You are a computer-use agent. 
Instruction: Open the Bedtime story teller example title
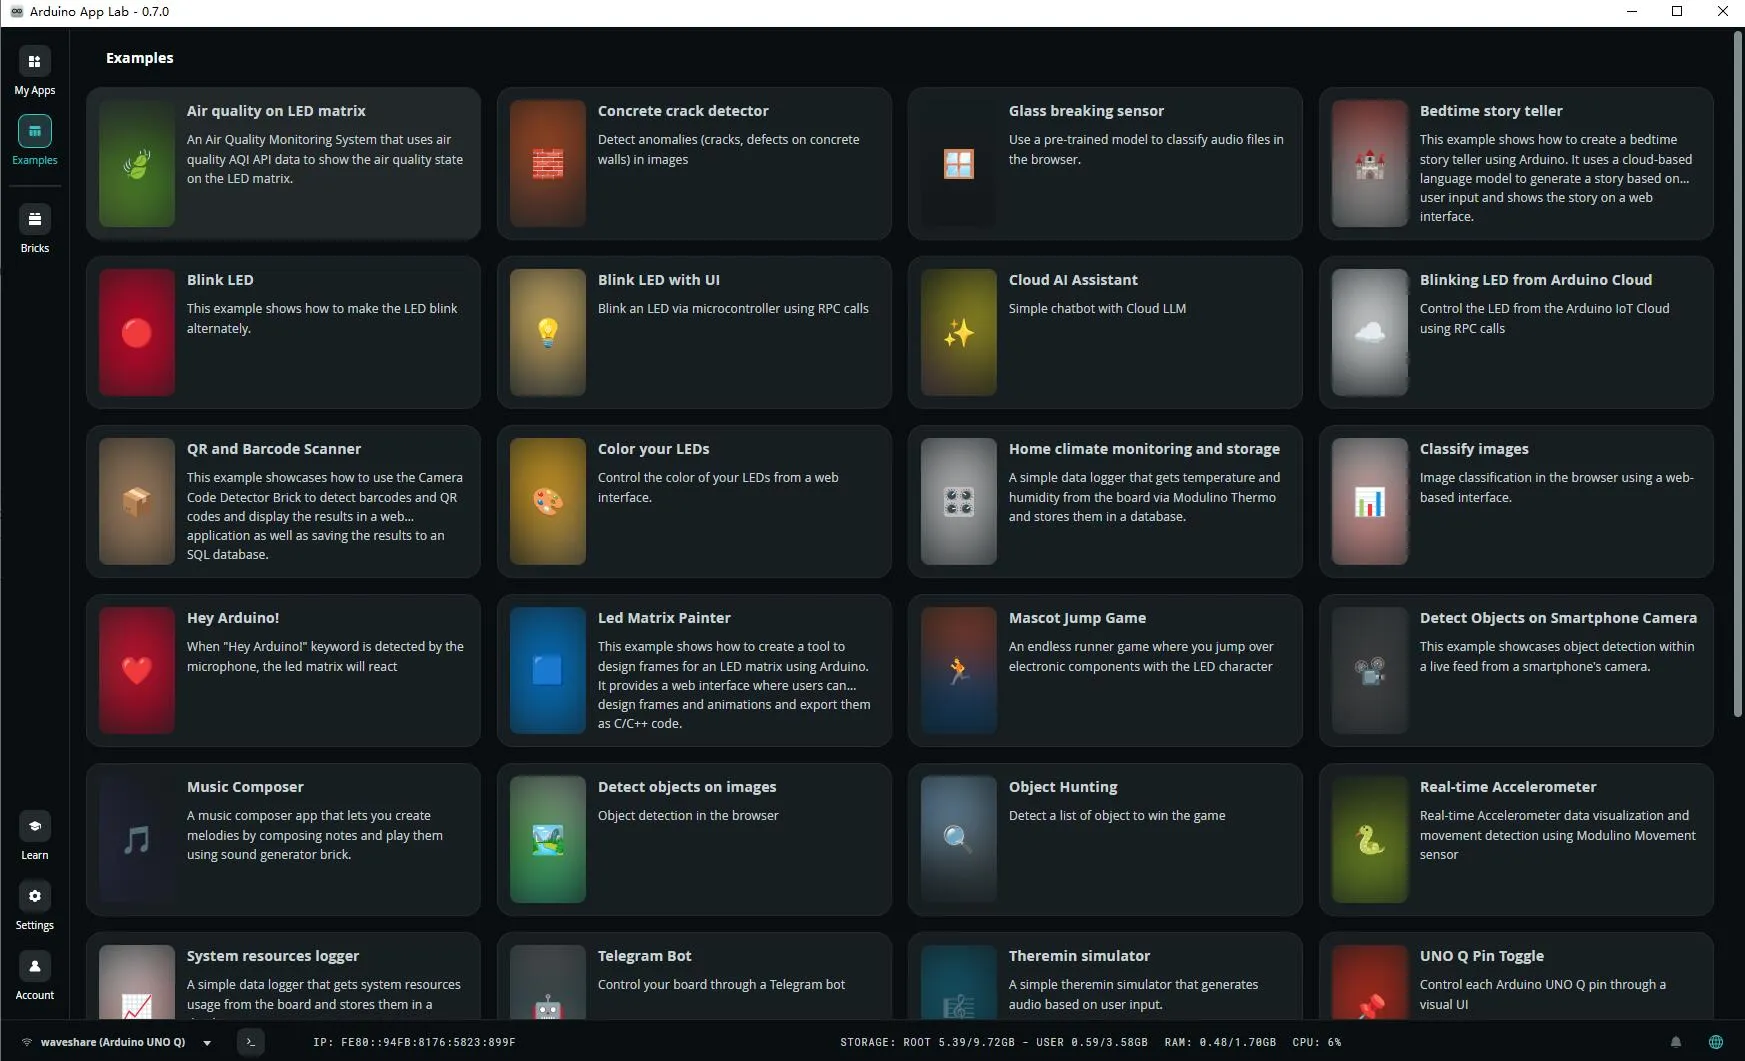click(1491, 111)
